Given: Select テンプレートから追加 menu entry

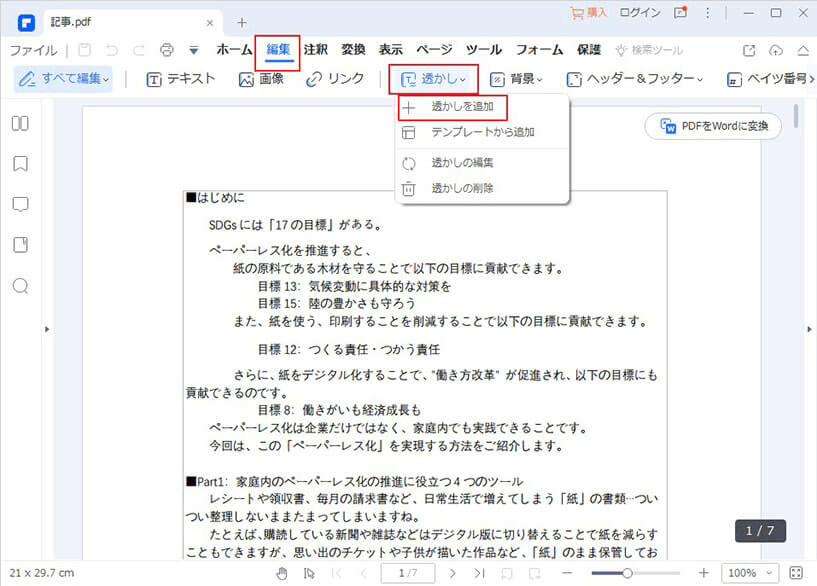Looking at the screenshot, I should pyautogui.click(x=482, y=132).
